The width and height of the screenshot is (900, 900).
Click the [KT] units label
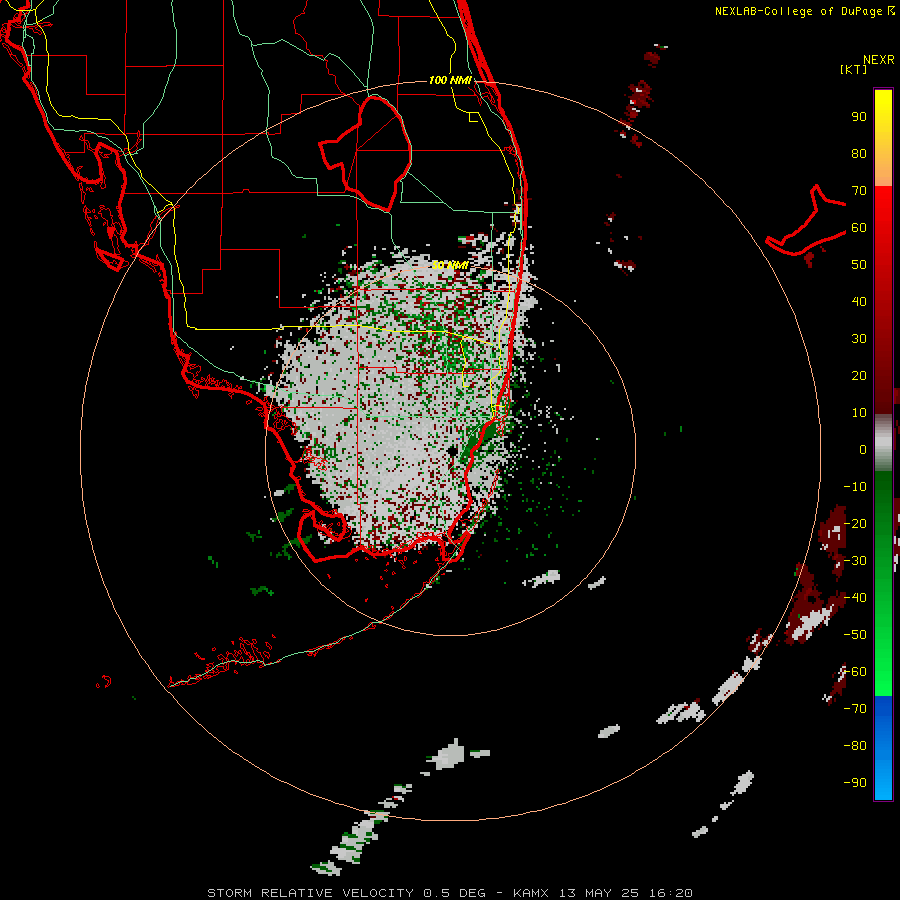(x=854, y=69)
